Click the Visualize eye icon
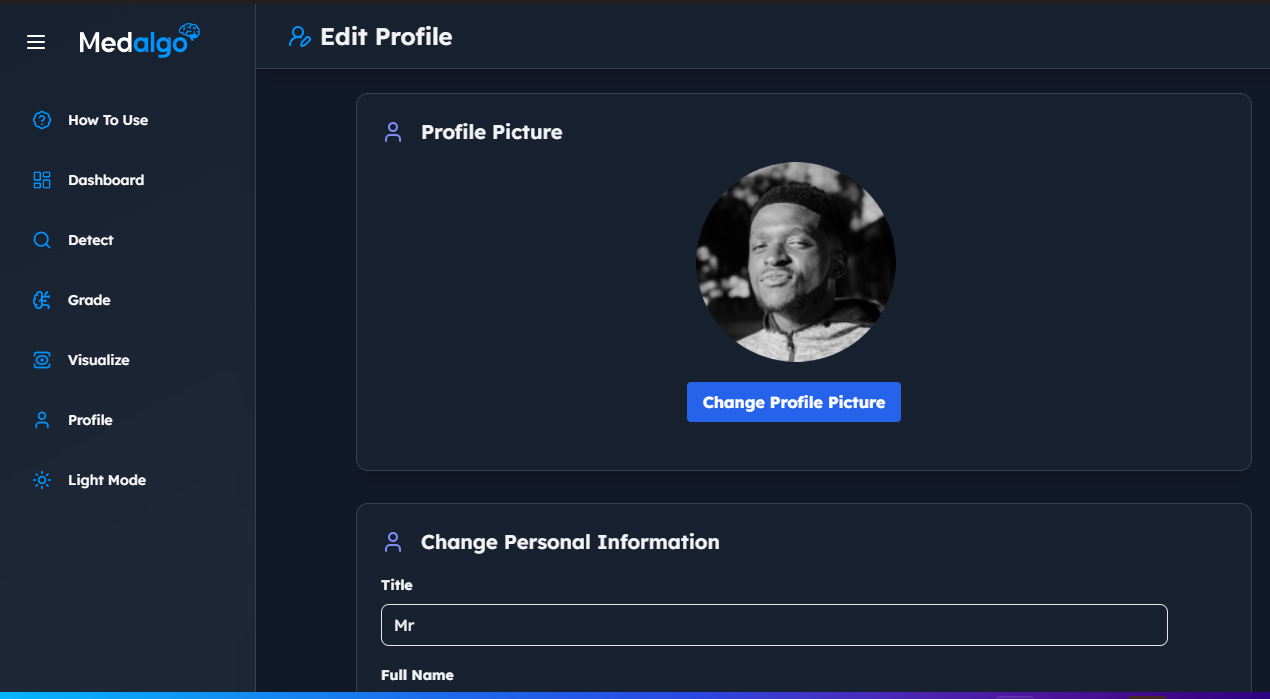This screenshot has height=699, width=1270. click(41, 360)
